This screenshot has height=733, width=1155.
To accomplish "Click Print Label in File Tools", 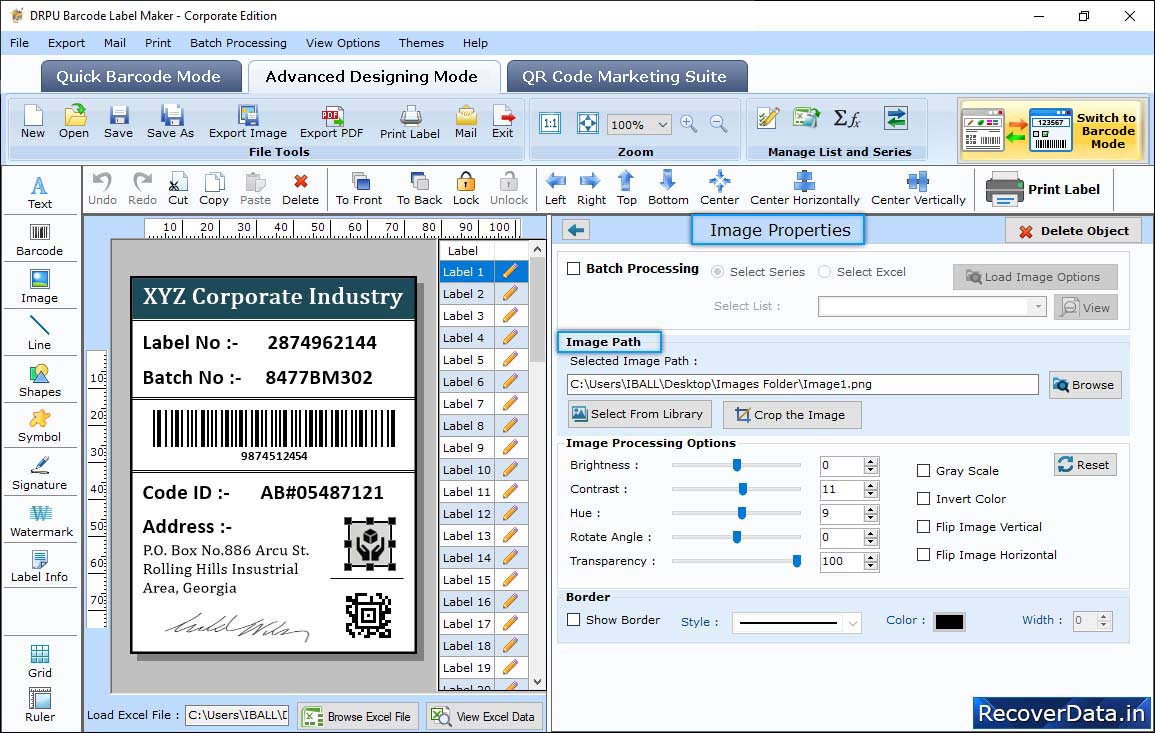I will 410,122.
